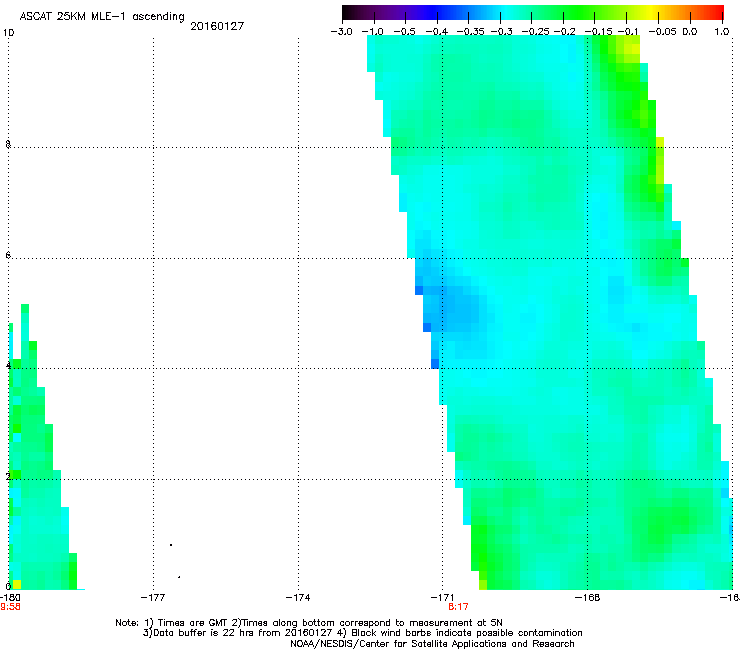The width and height of the screenshot is (740, 650).
Task: Click the red time stamp 8:17
Action: [x=458, y=607]
